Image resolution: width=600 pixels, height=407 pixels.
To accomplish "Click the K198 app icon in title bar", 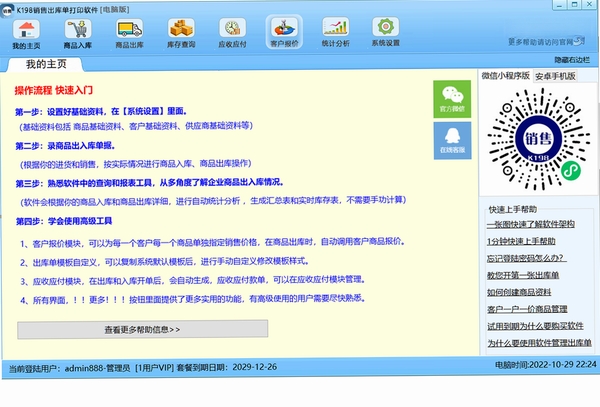I will point(7,10).
